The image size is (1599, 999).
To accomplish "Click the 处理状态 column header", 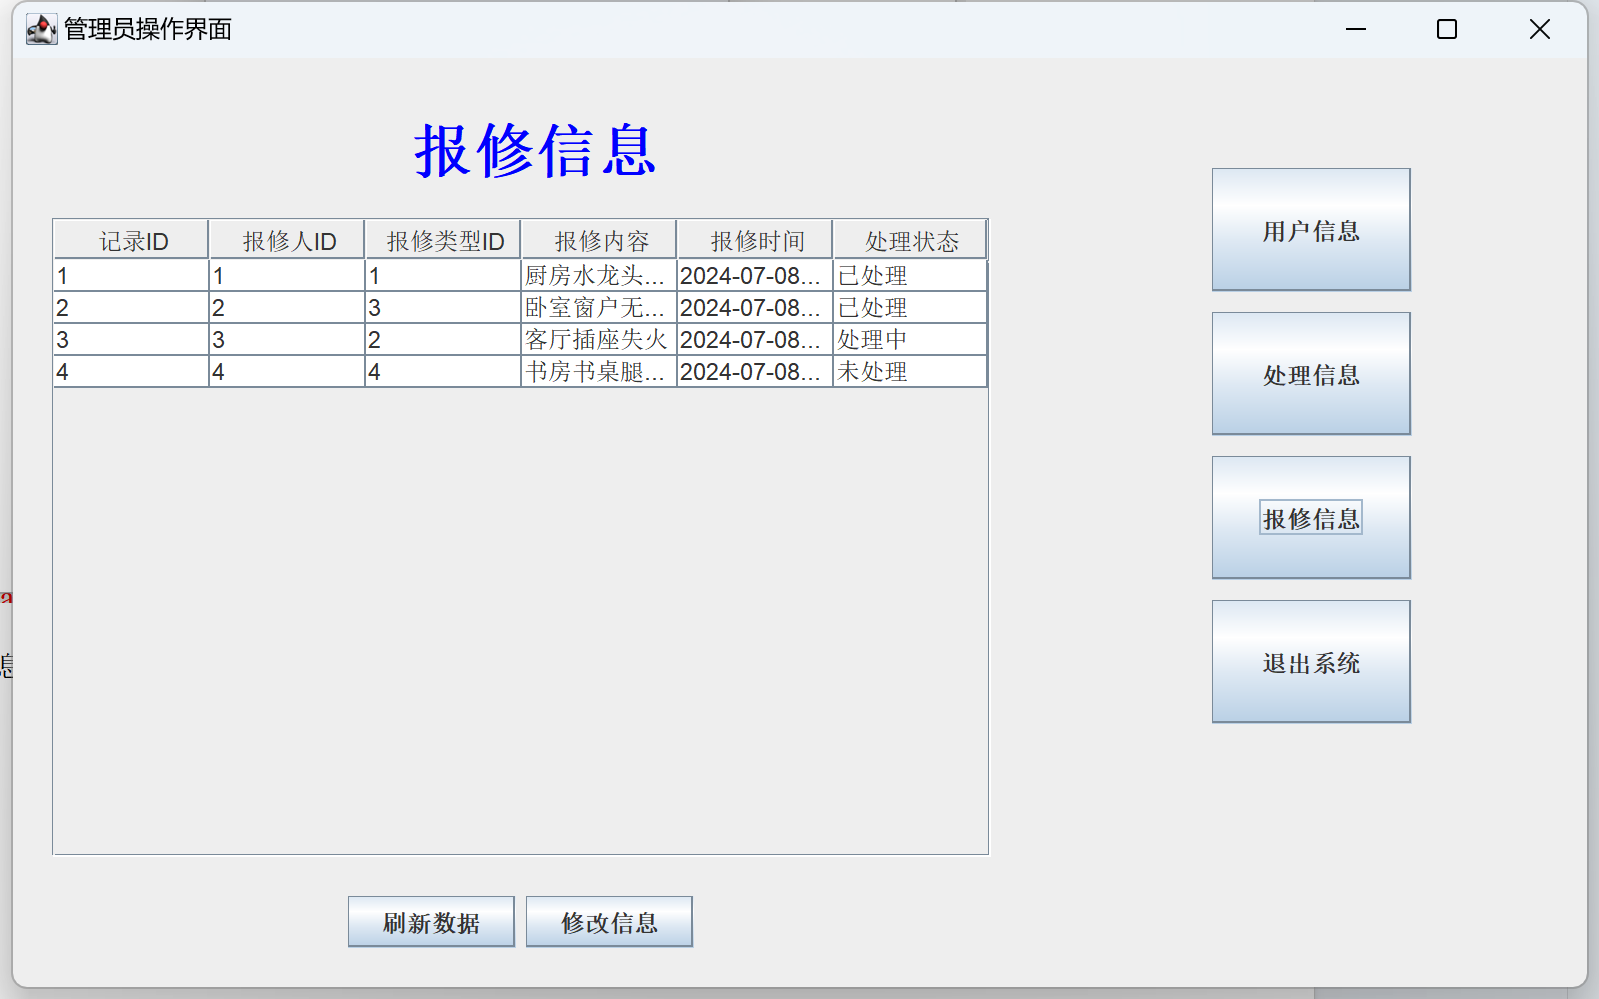I will click(910, 241).
